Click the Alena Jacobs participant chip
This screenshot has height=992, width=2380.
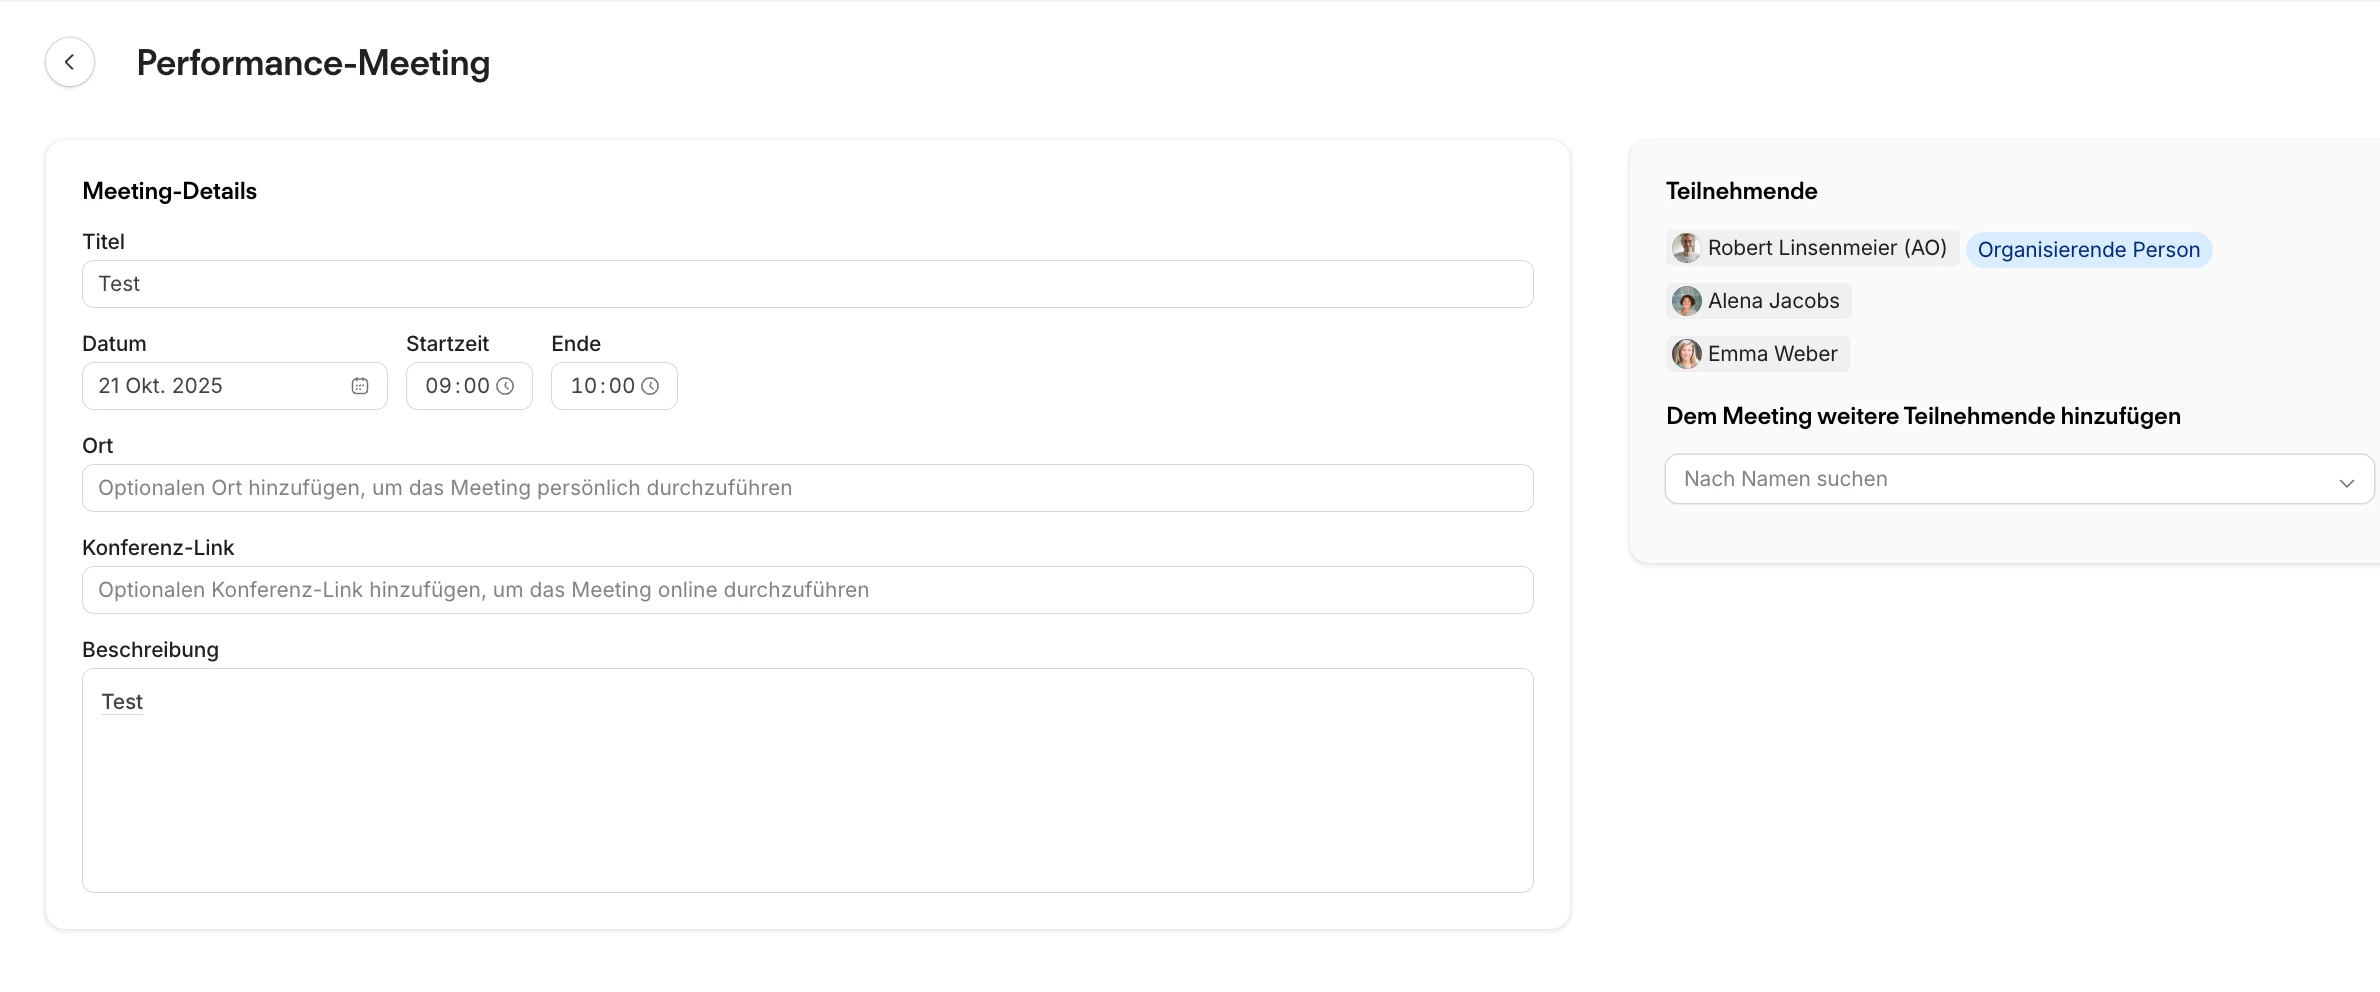coord(1773,301)
